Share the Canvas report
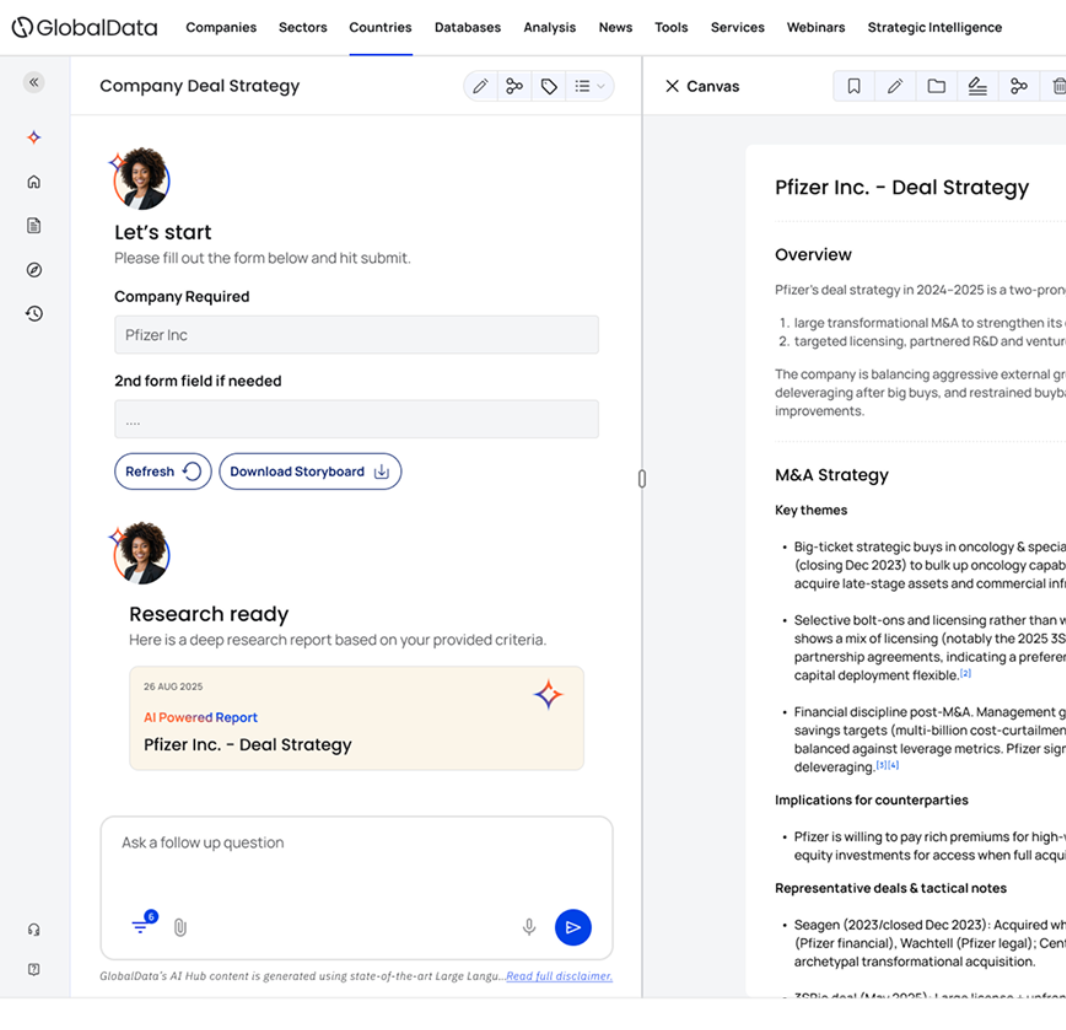1066x1030 pixels. [1018, 86]
